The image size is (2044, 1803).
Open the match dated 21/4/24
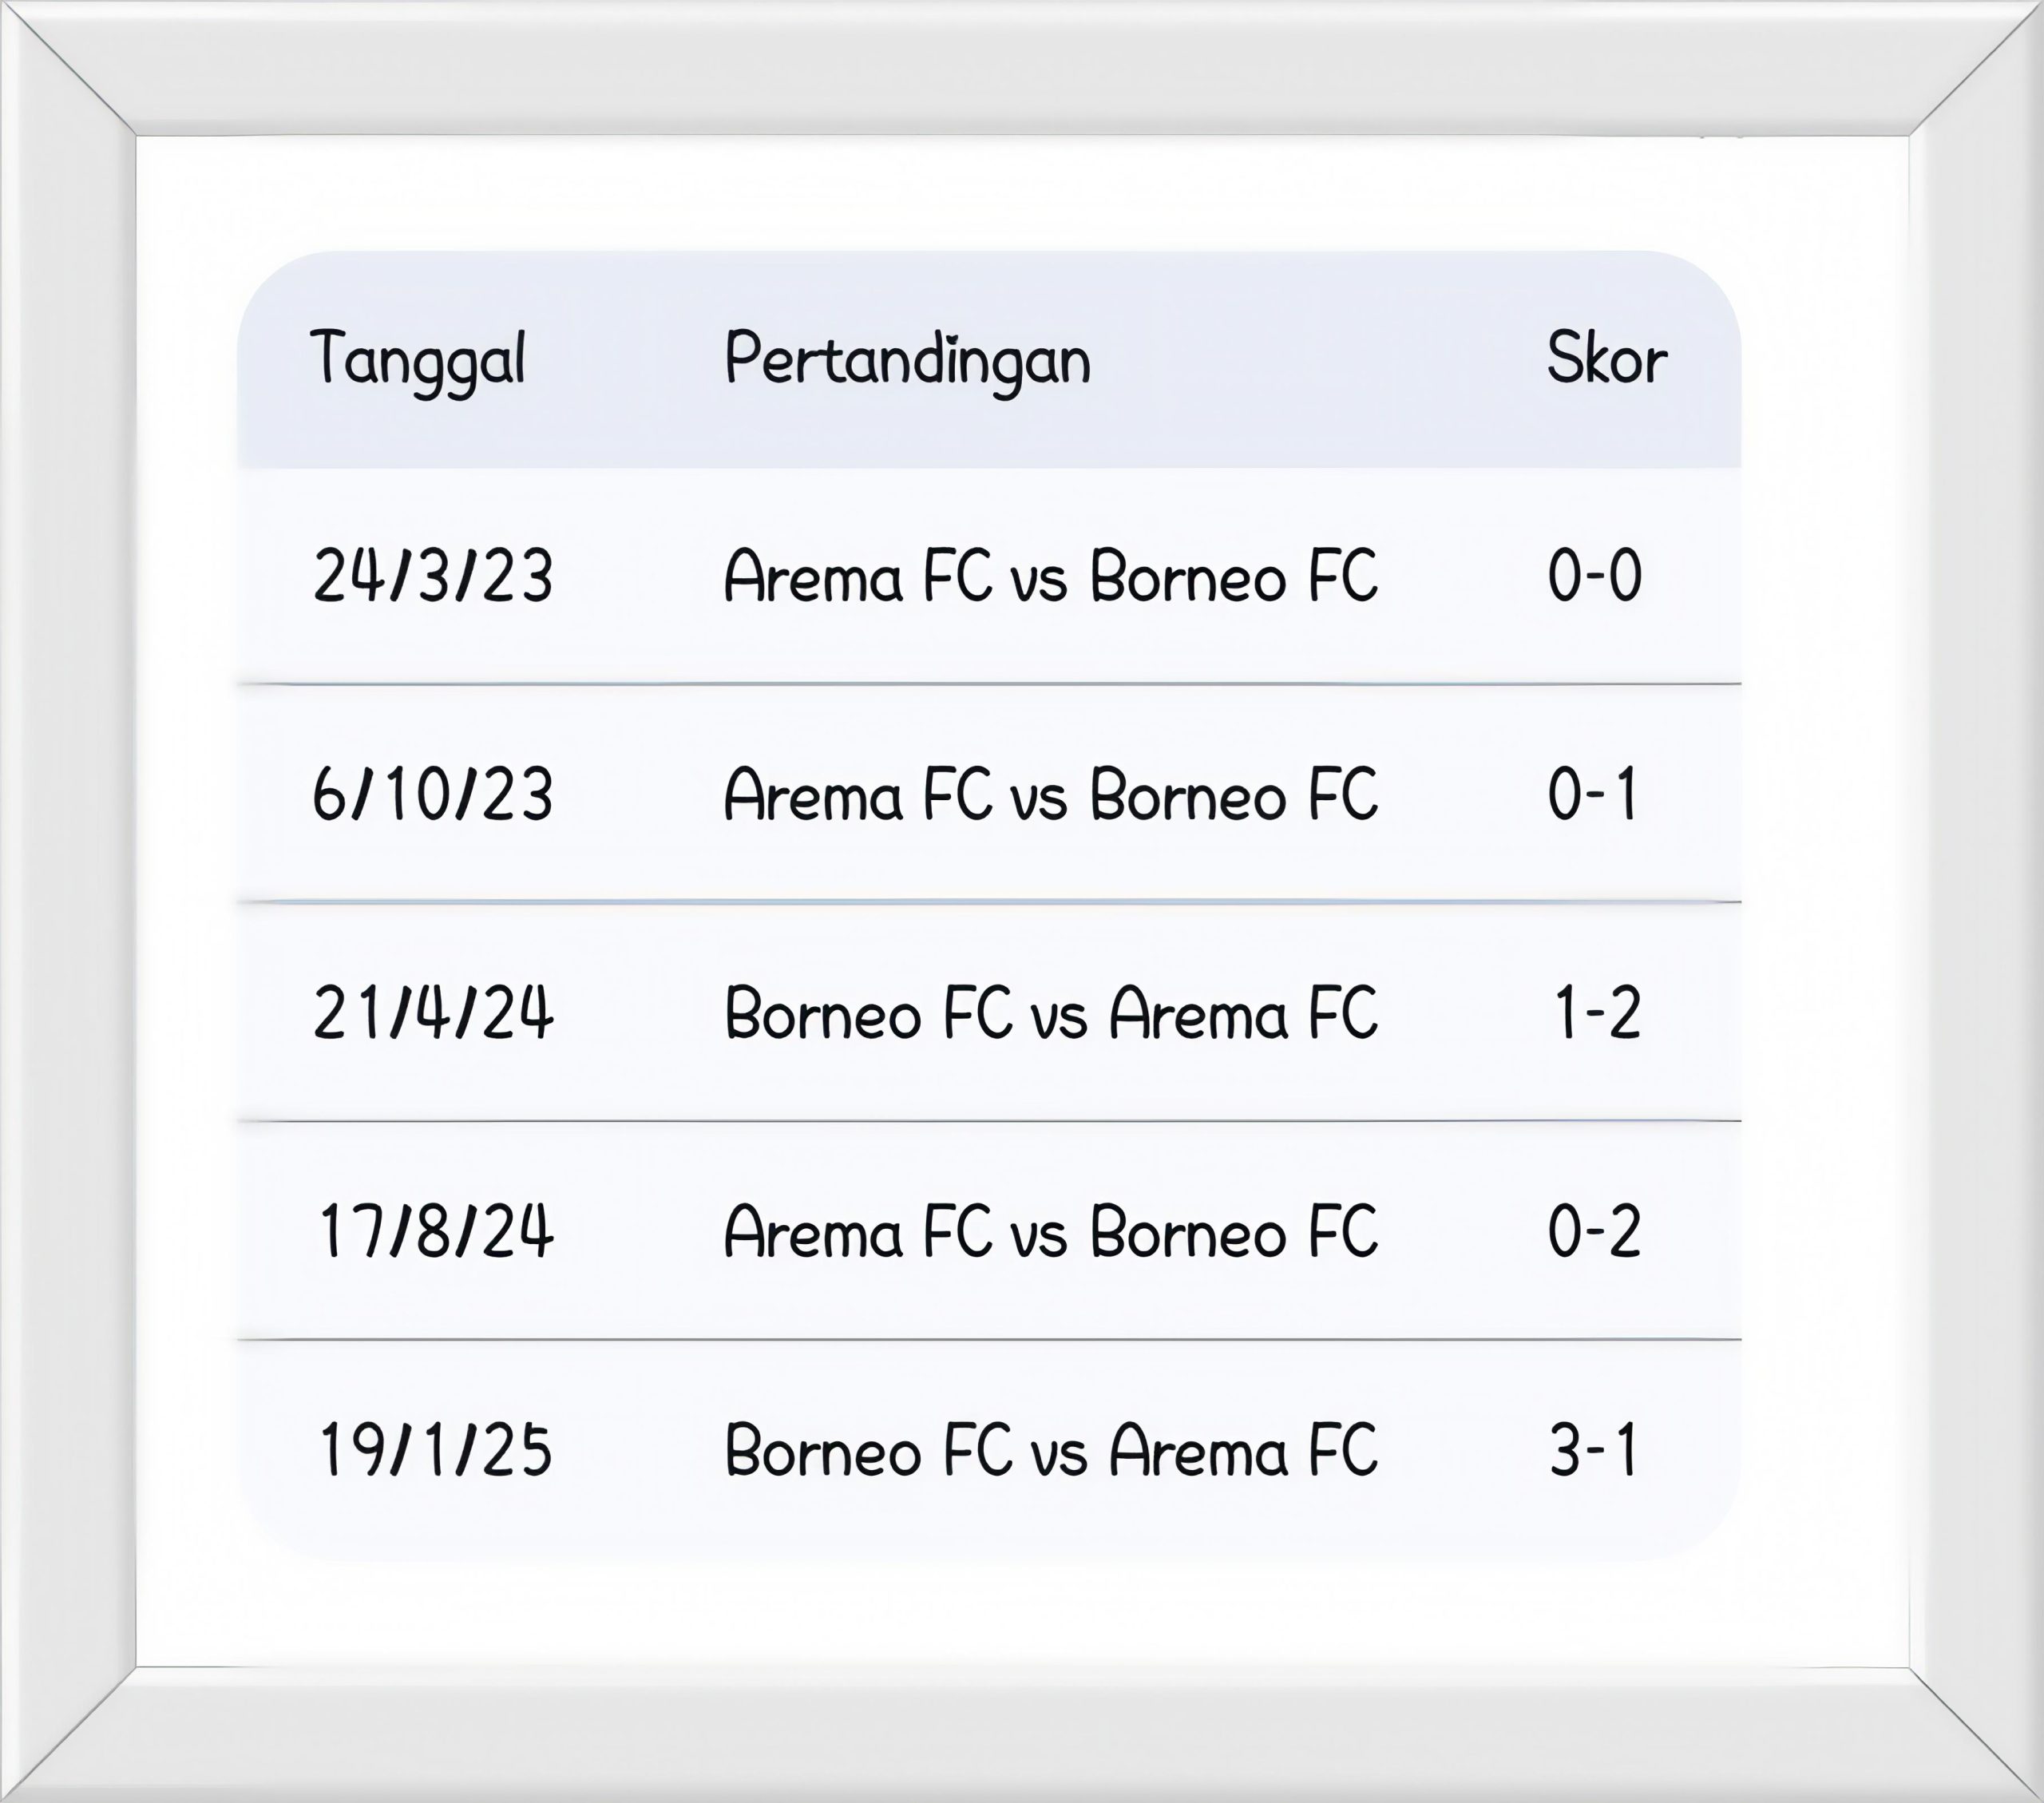pyautogui.click(x=1050, y=1014)
